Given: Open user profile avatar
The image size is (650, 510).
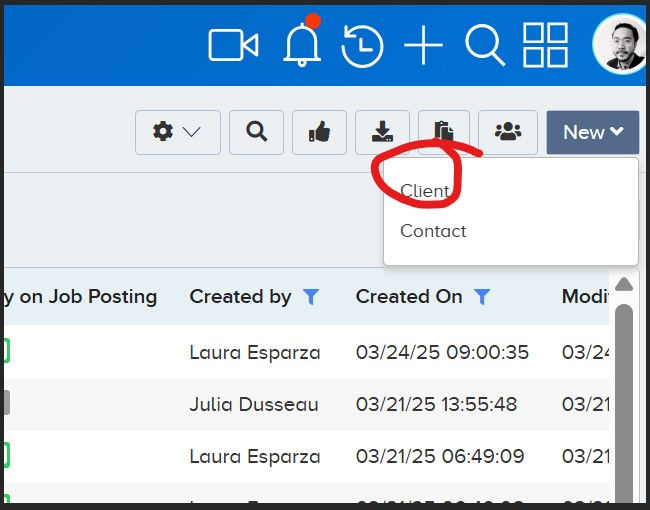Looking at the screenshot, I should (621, 45).
